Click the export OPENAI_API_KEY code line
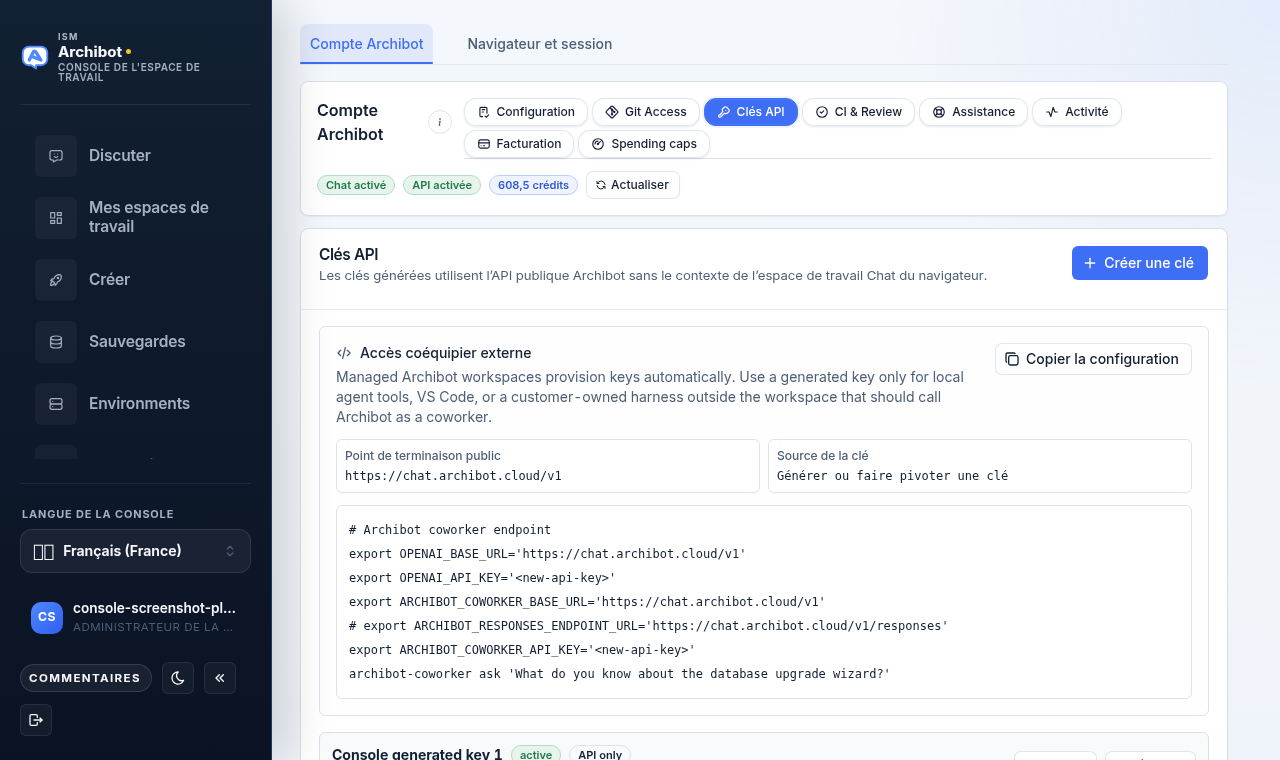Screen dimensions: 1280x760 pyautogui.click(x=482, y=578)
